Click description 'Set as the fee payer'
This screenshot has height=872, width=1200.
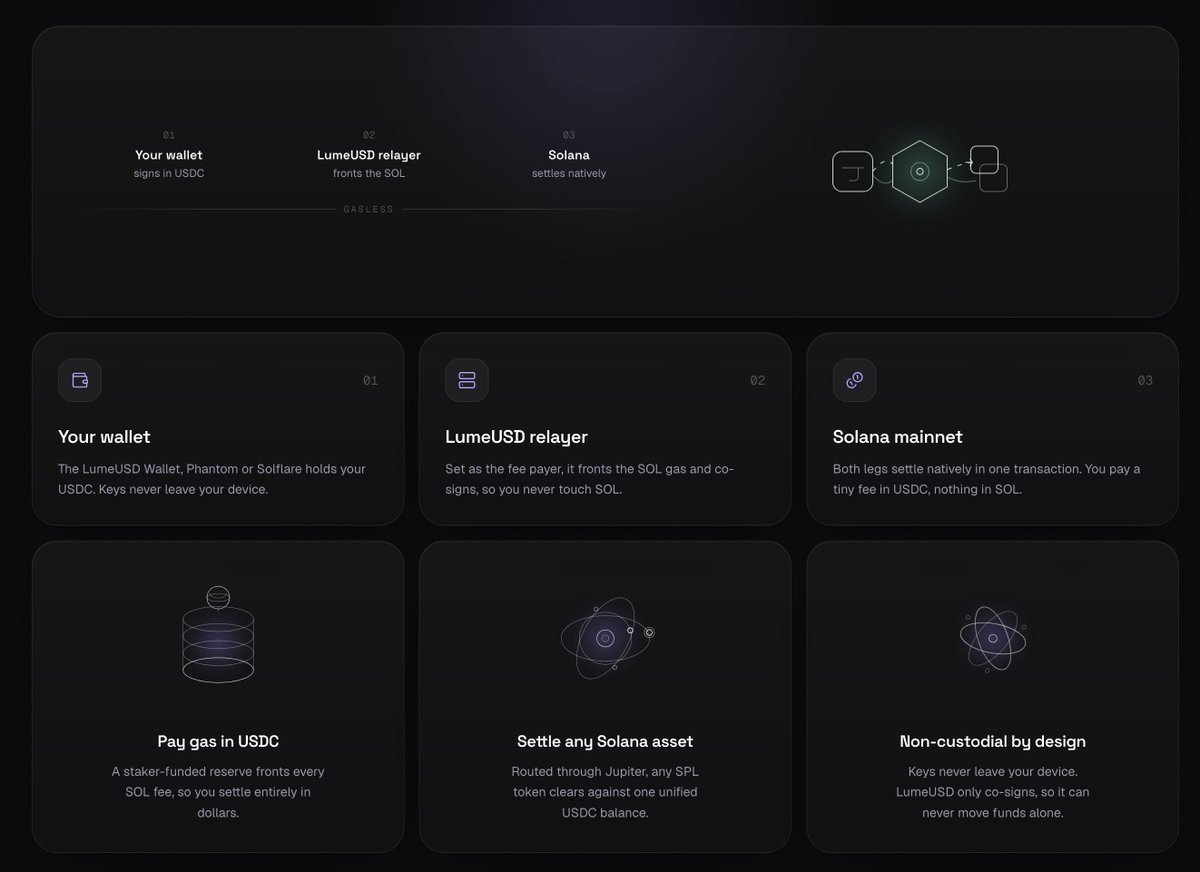click(x=590, y=479)
